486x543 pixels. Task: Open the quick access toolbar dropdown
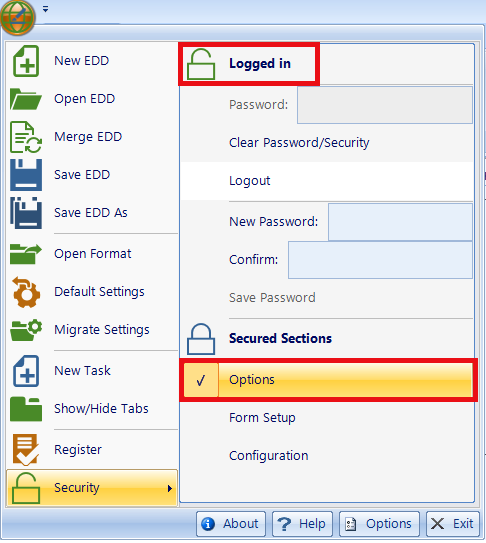point(45,9)
